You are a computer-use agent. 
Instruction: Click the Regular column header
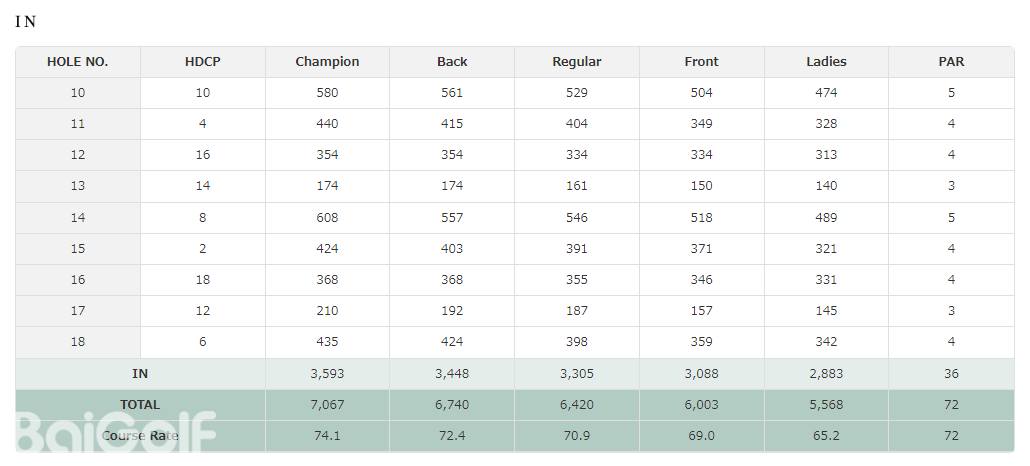pos(577,62)
